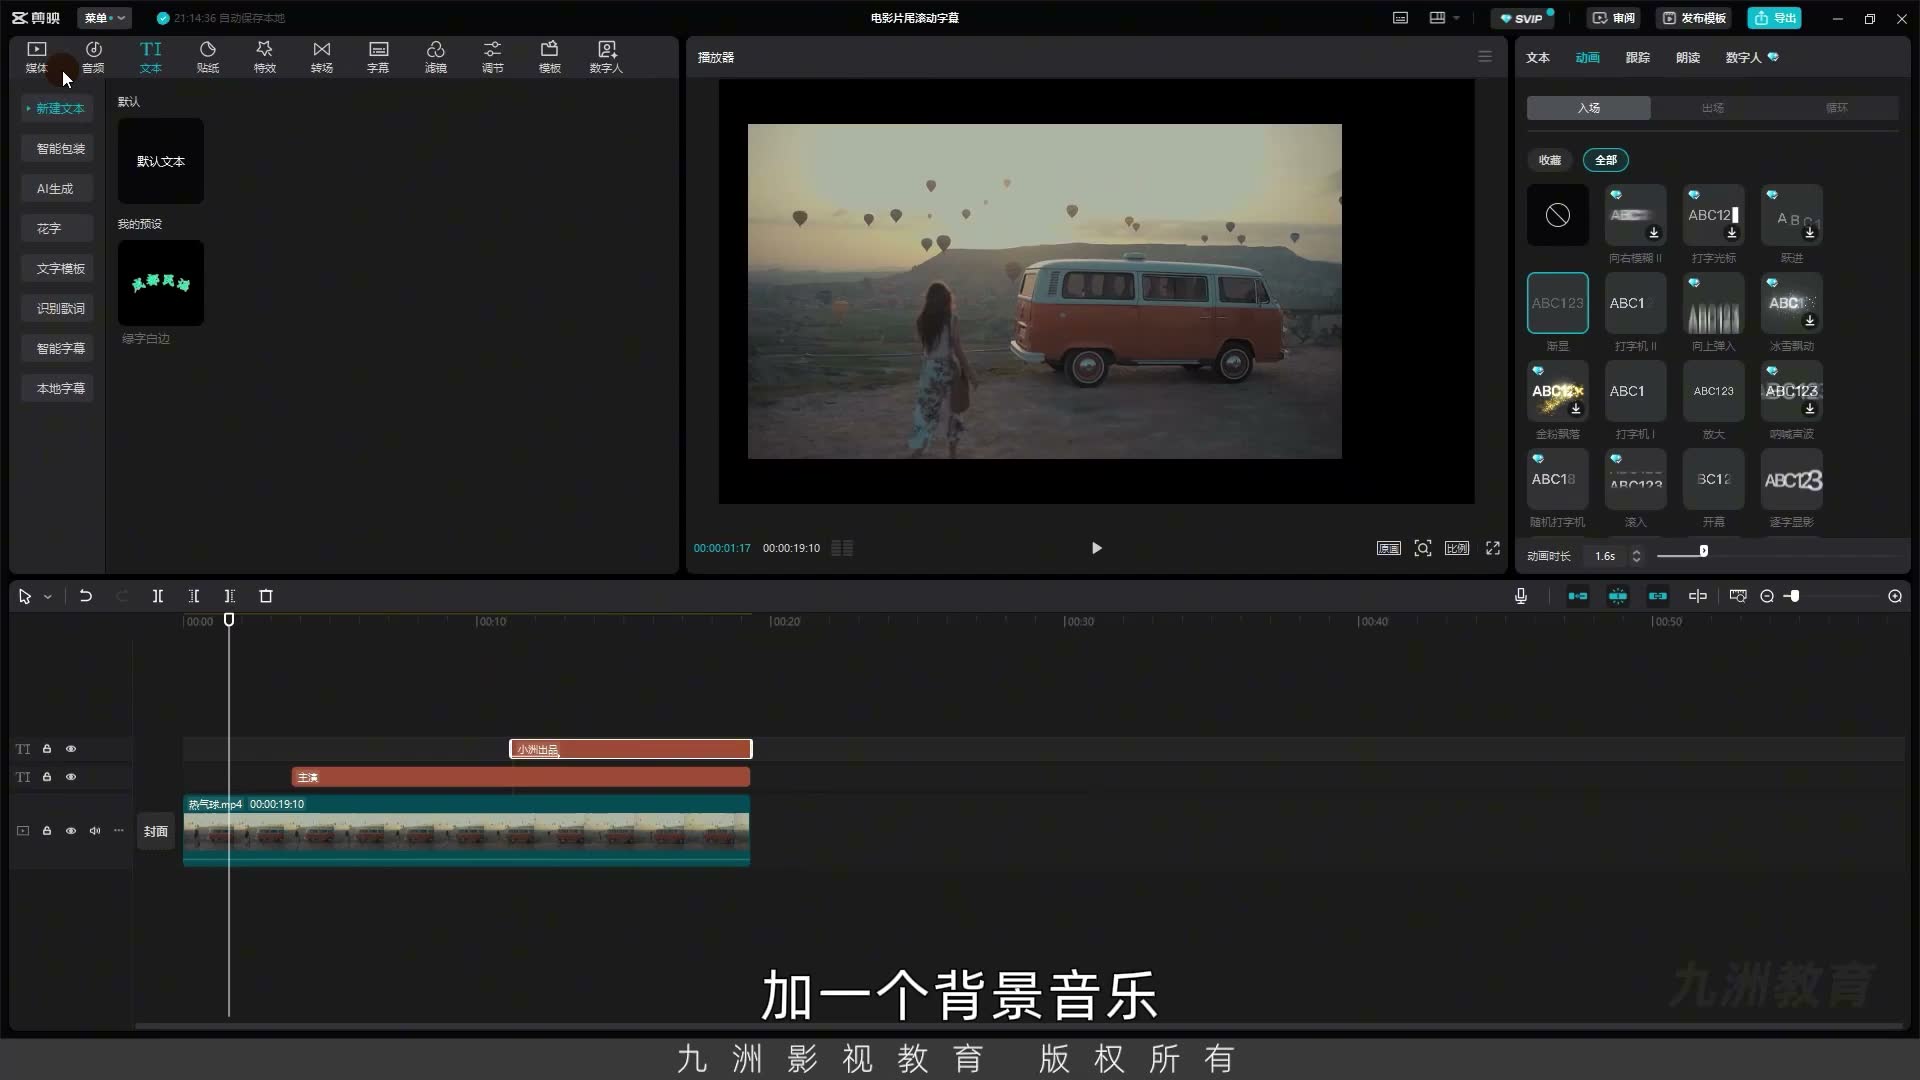The width and height of the screenshot is (1920, 1080).
Task: Click the delete-left trim tool
Action: [x=194, y=596]
